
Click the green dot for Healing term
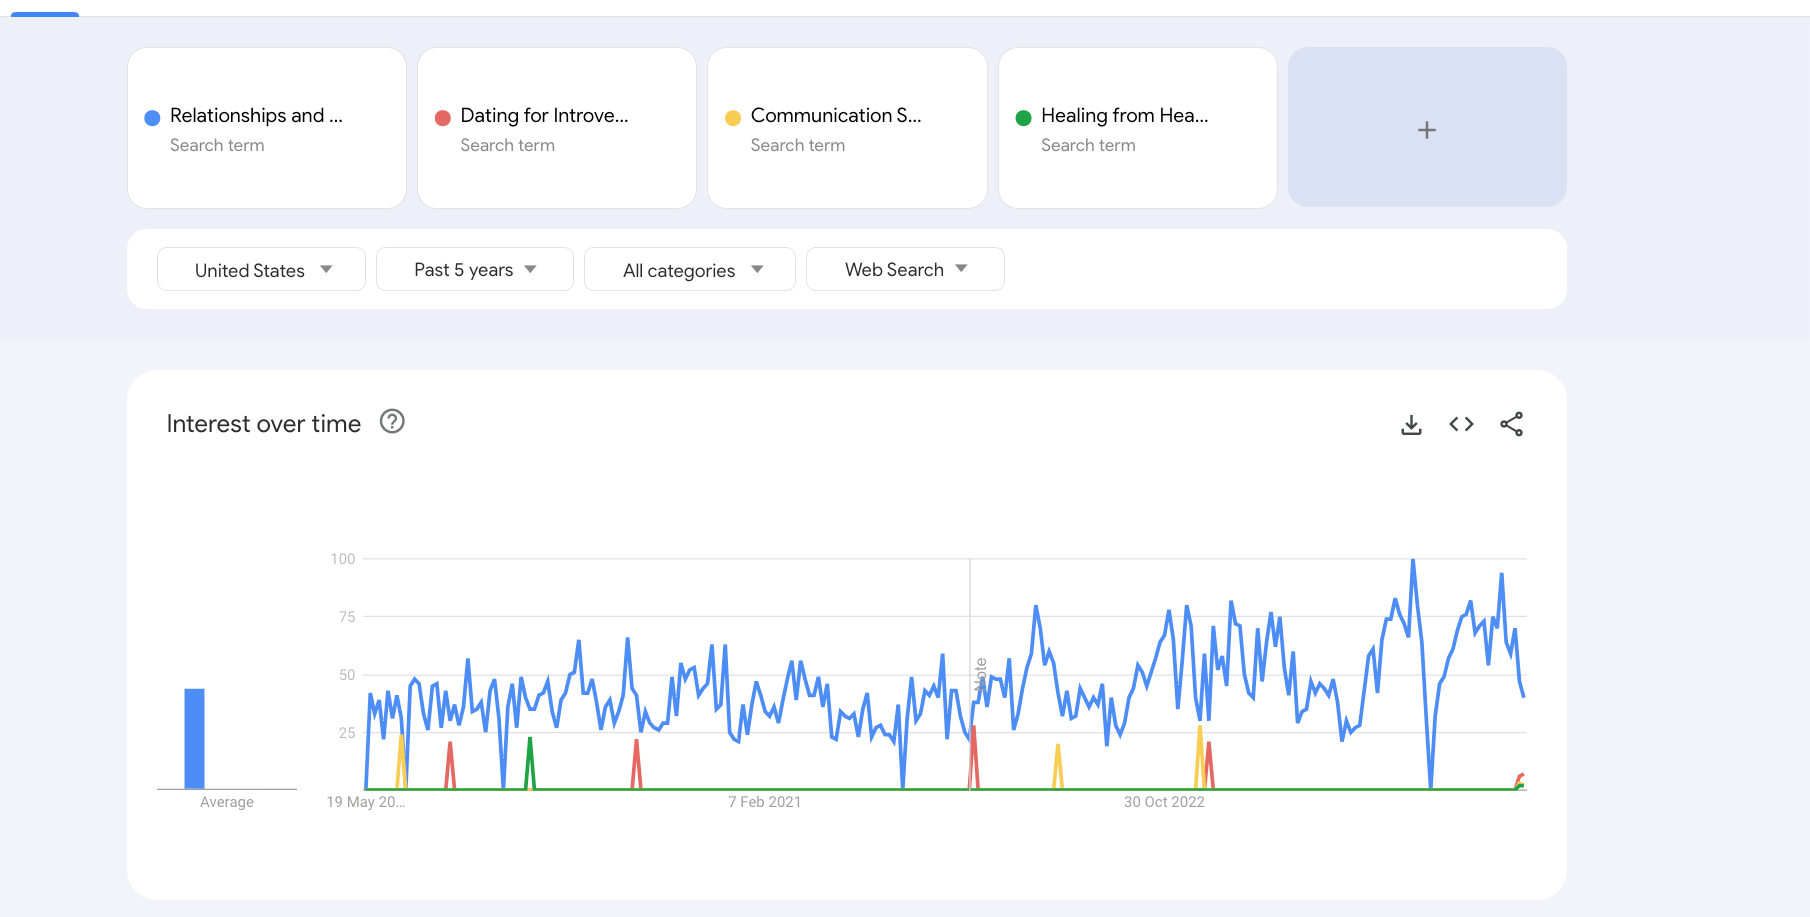click(x=1023, y=118)
